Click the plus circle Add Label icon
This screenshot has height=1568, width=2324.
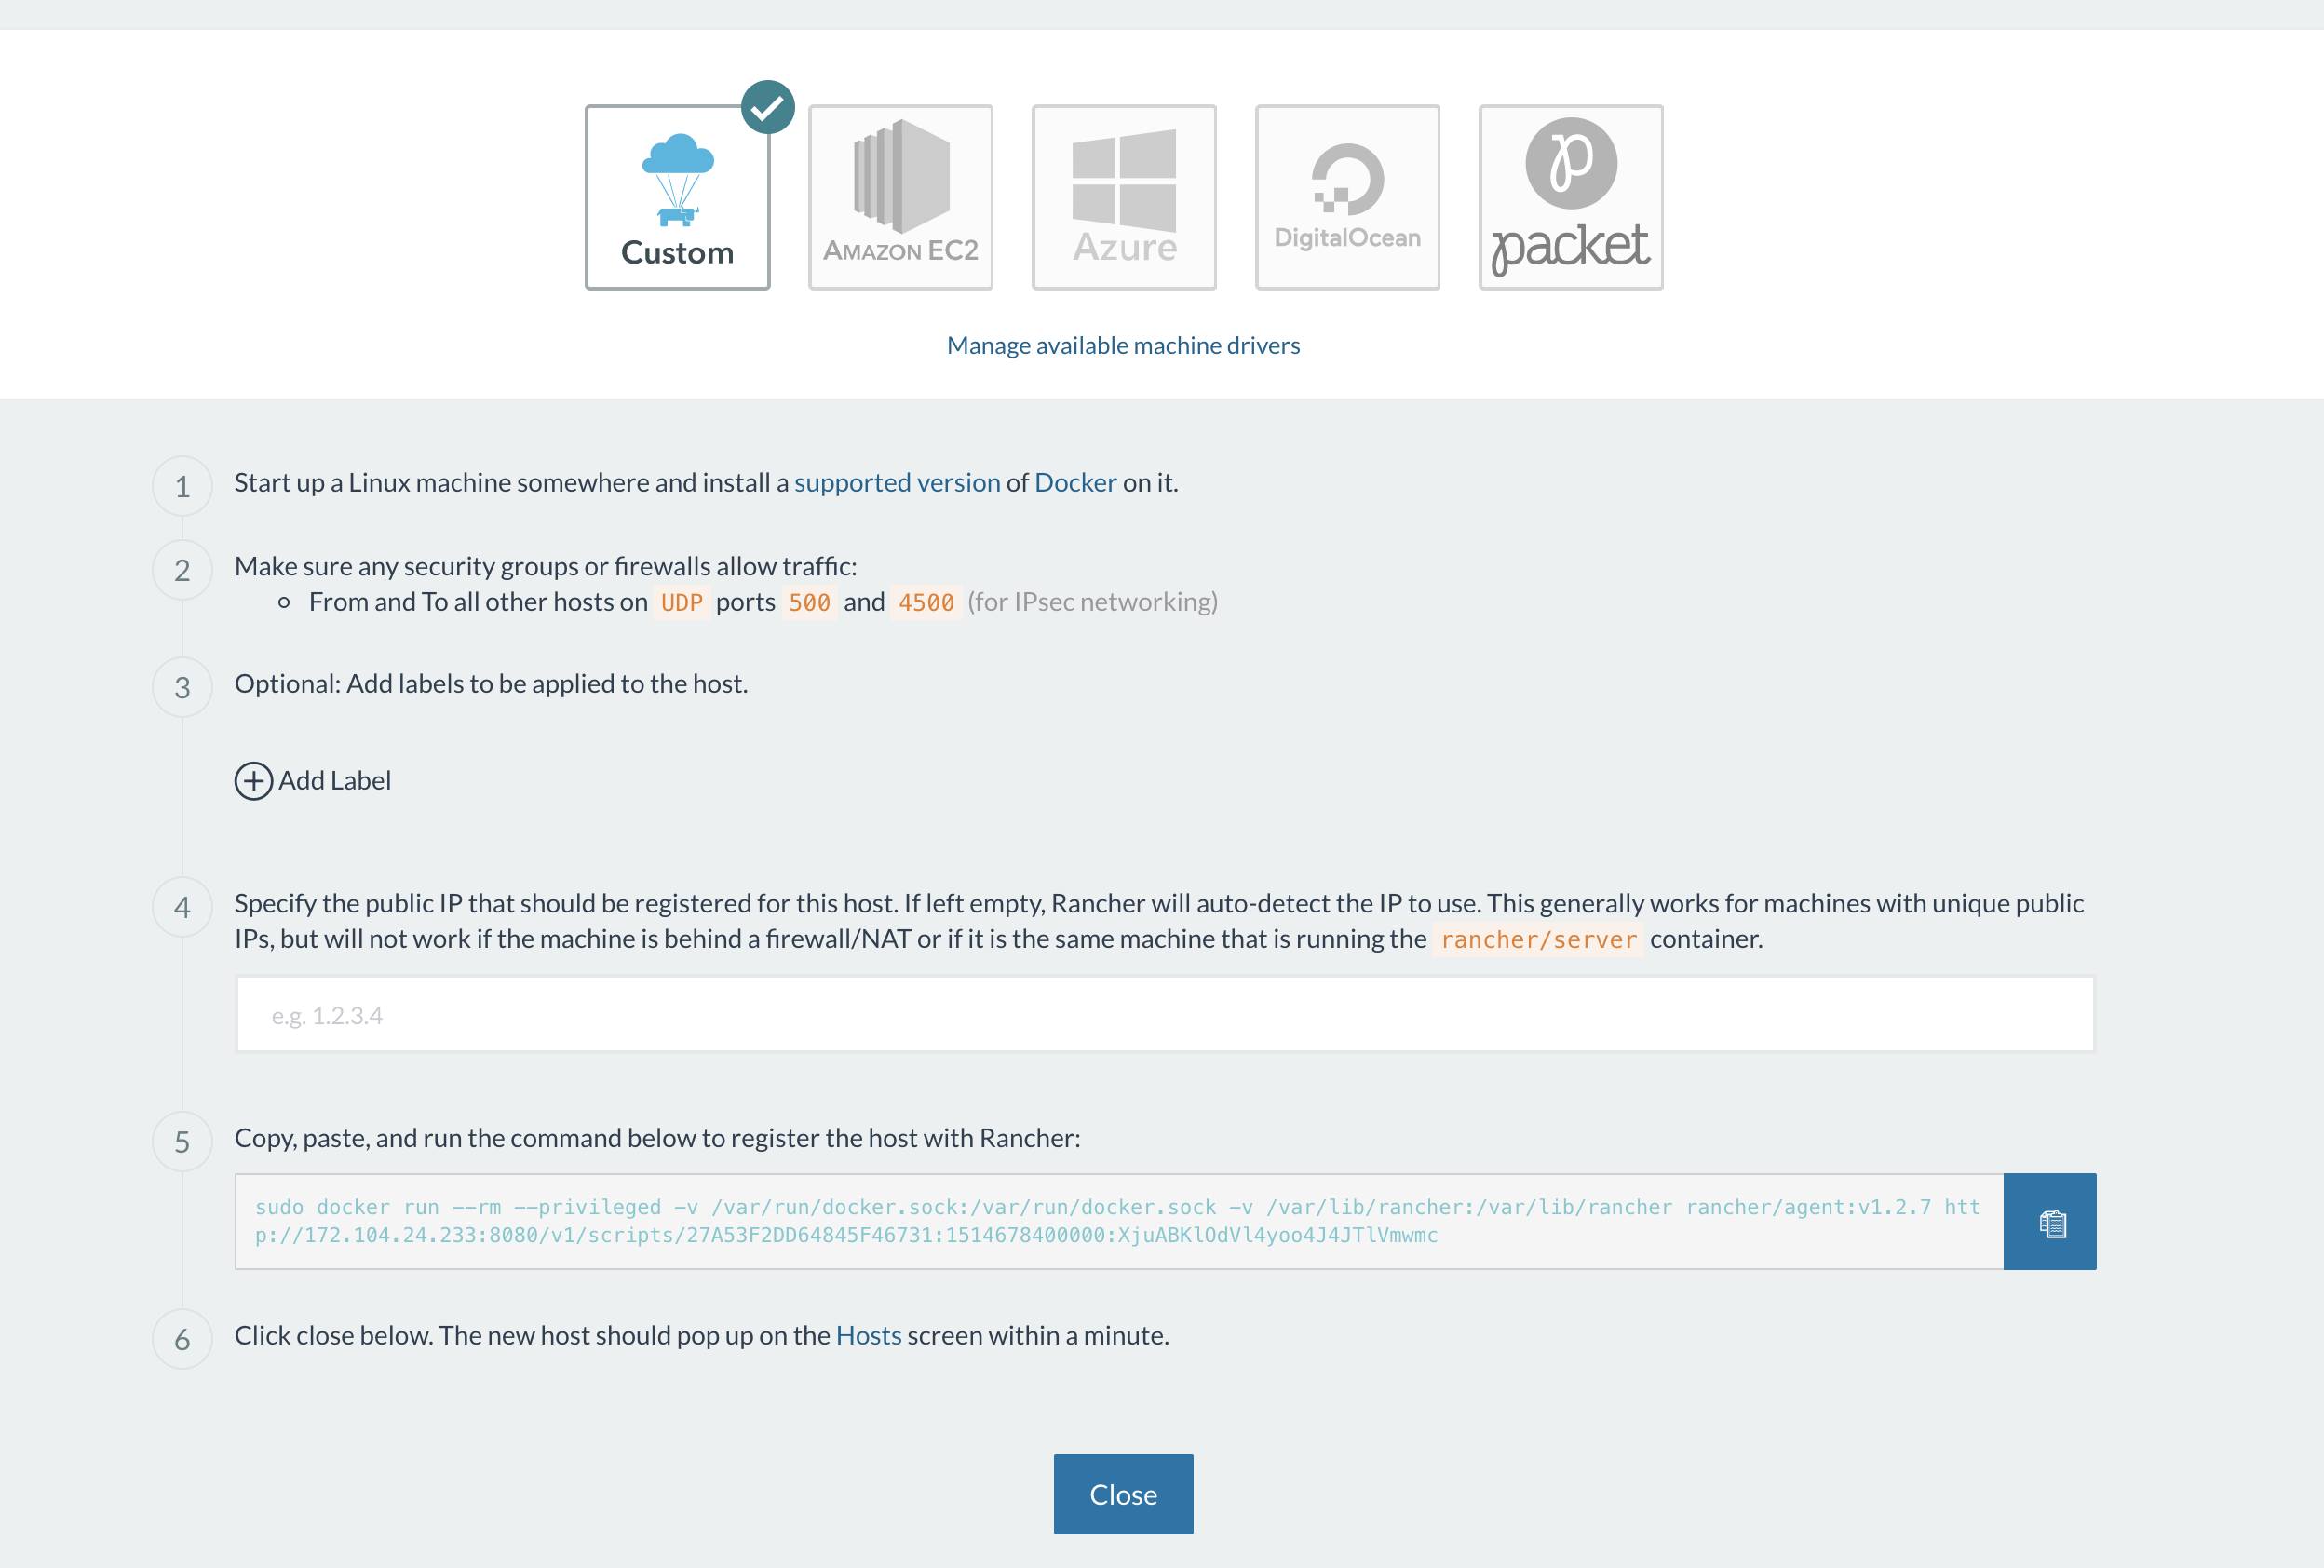(254, 781)
